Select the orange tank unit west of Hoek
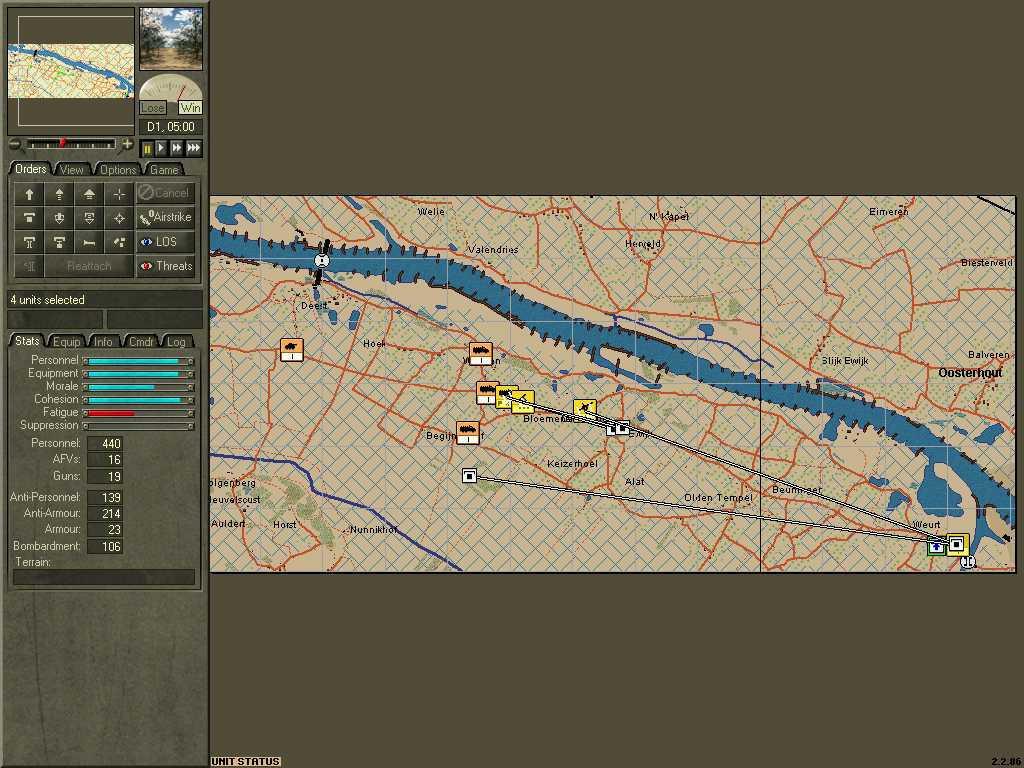 pyautogui.click(x=291, y=349)
